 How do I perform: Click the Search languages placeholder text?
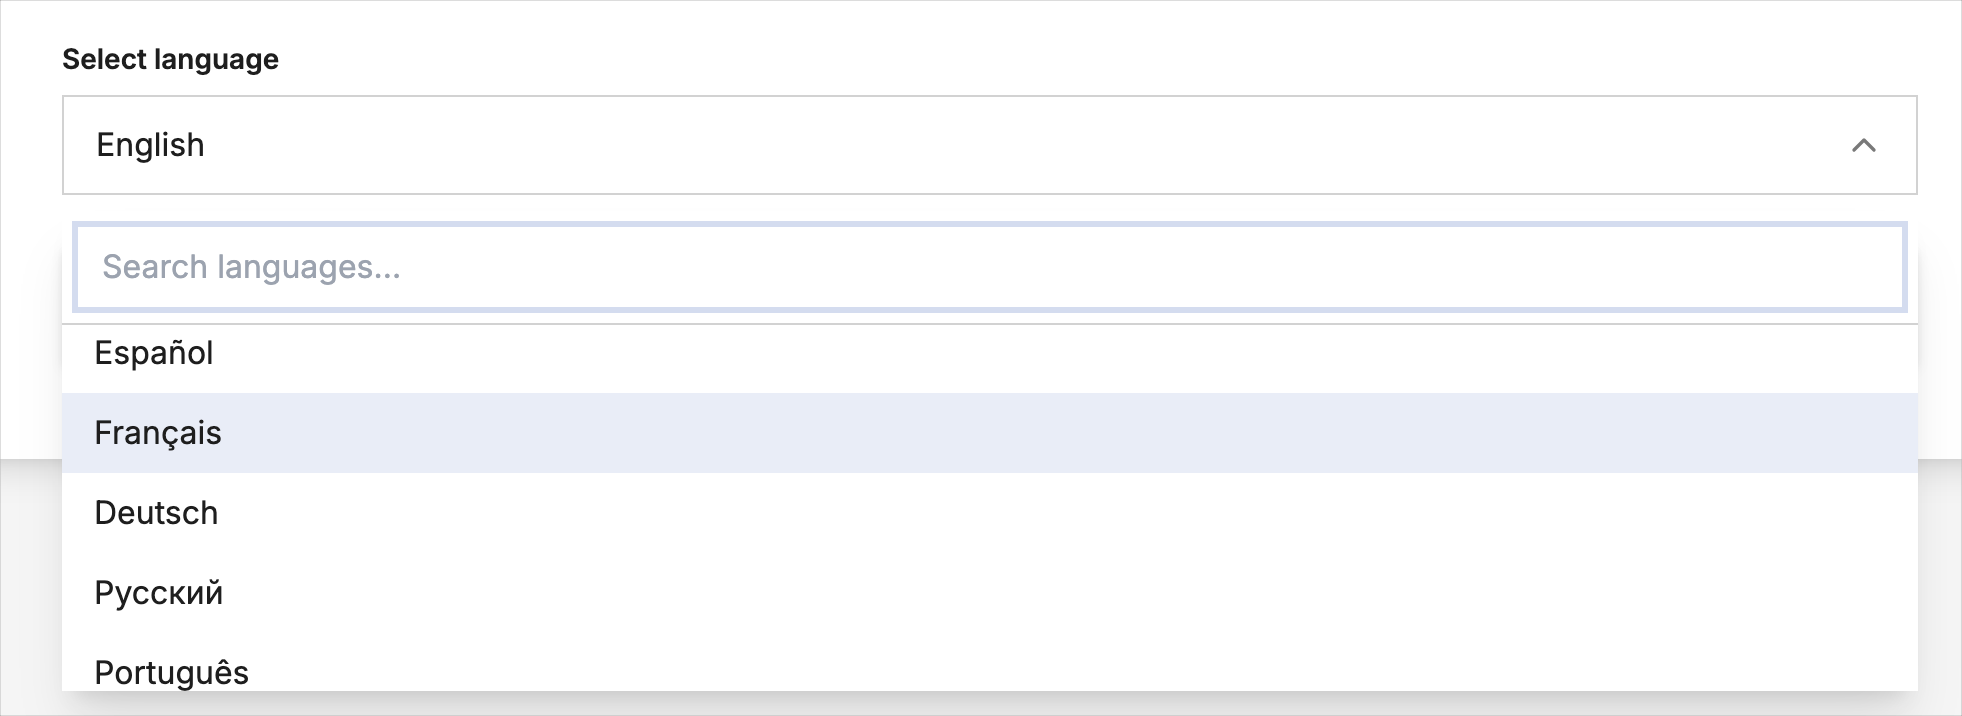coord(251,267)
